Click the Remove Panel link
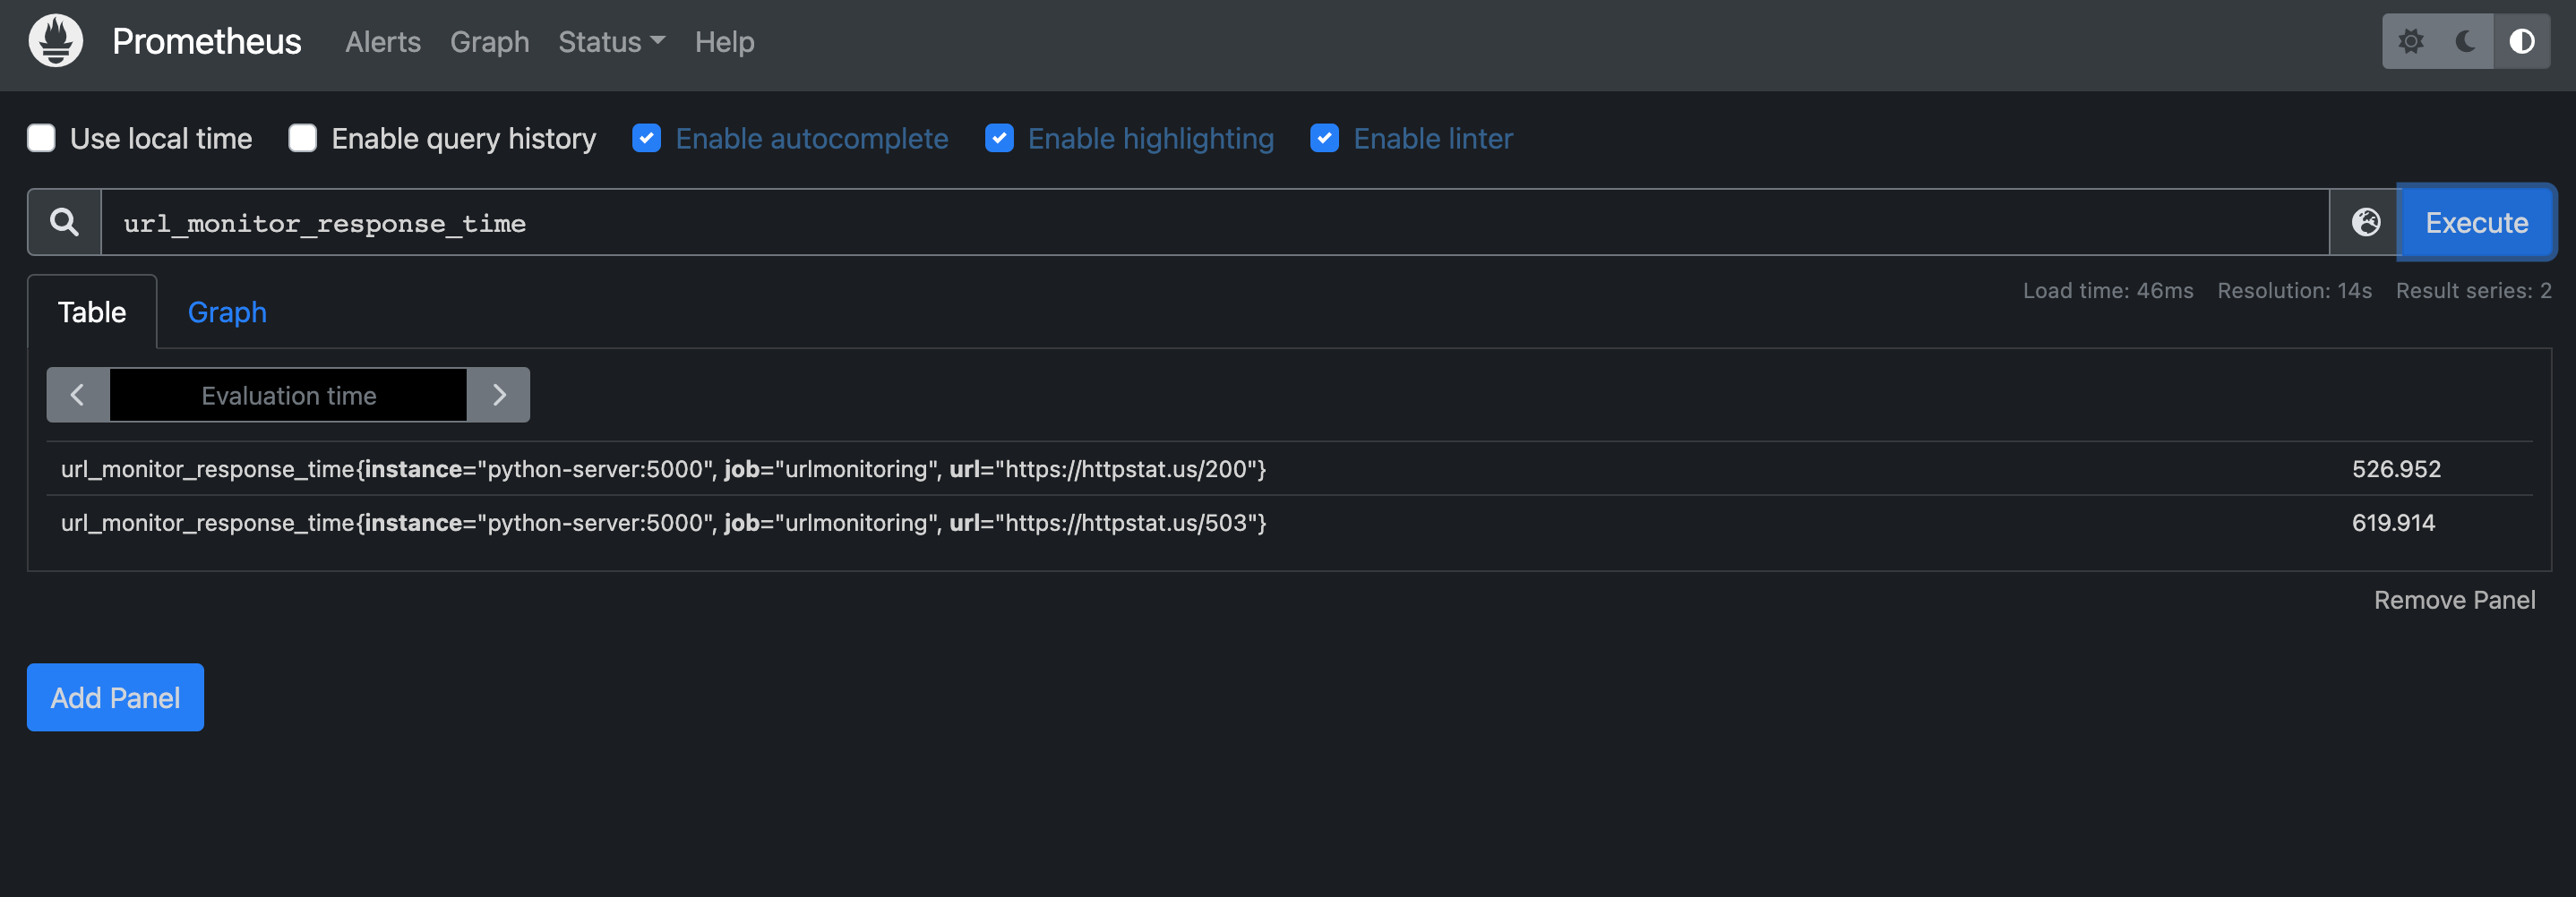 point(2454,599)
